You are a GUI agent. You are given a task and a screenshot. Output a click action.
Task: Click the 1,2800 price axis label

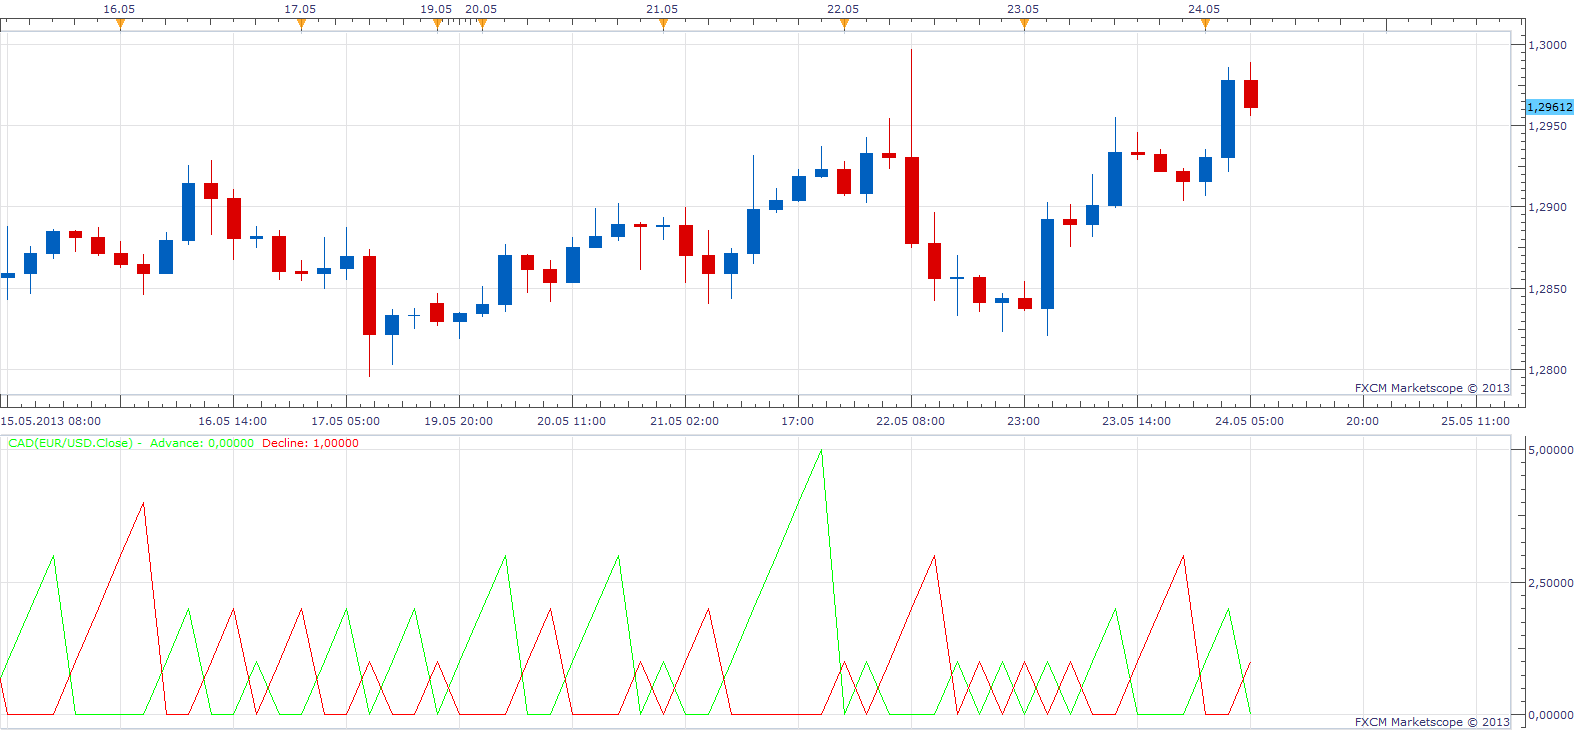tap(1548, 370)
